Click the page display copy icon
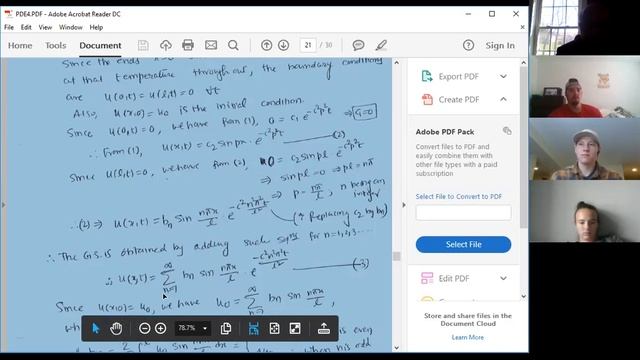This screenshot has height=360, width=640. [x=226, y=328]
